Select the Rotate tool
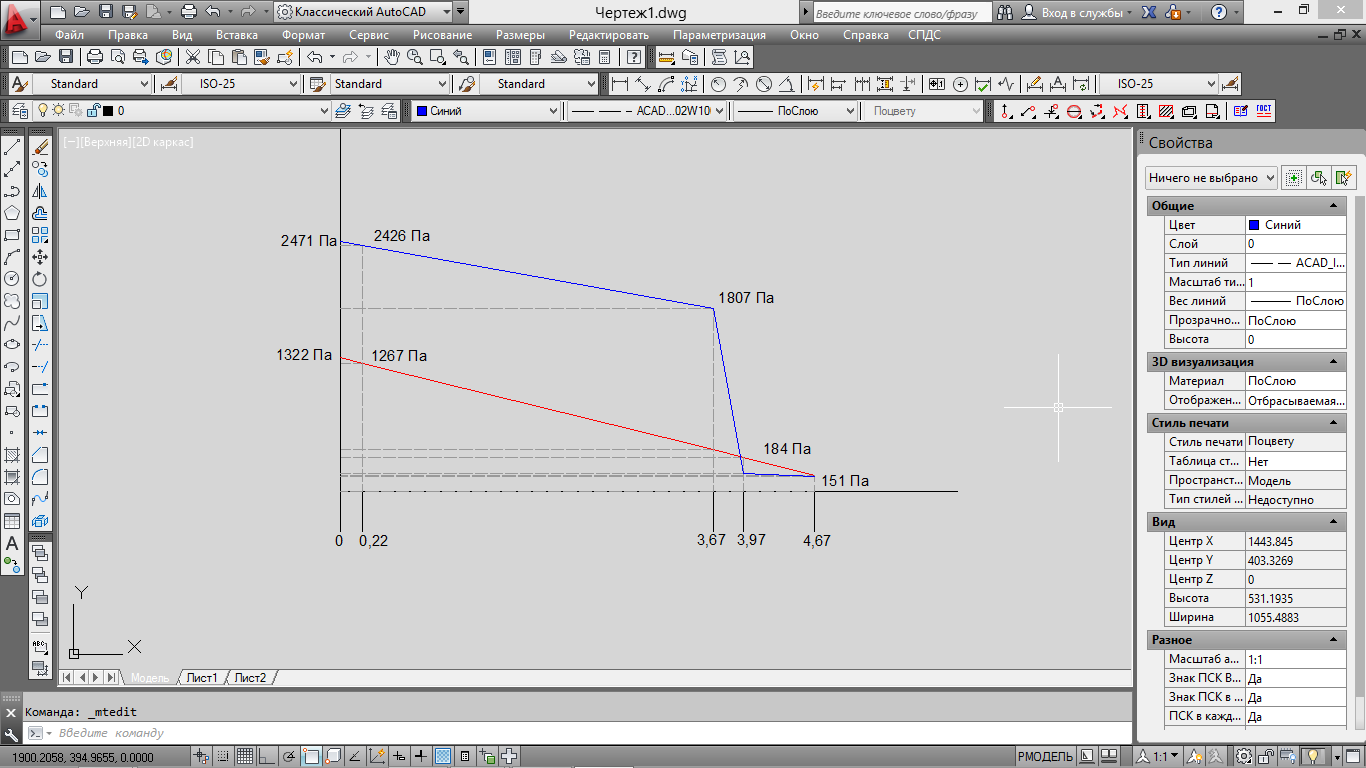 [40, 279]
